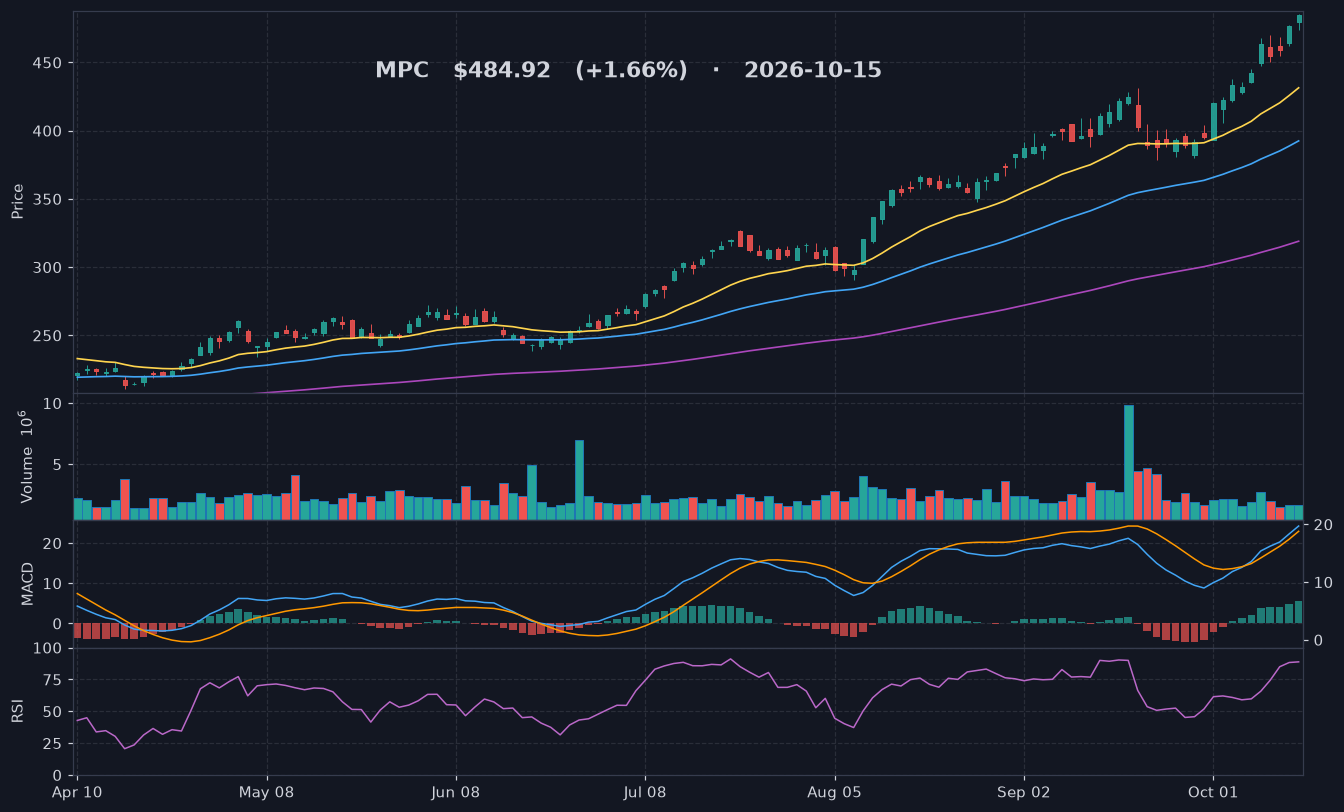The width and height of the screenshot is (1344, 812).
Task: Click the Price axis label
Action: (x=18, y=201)
